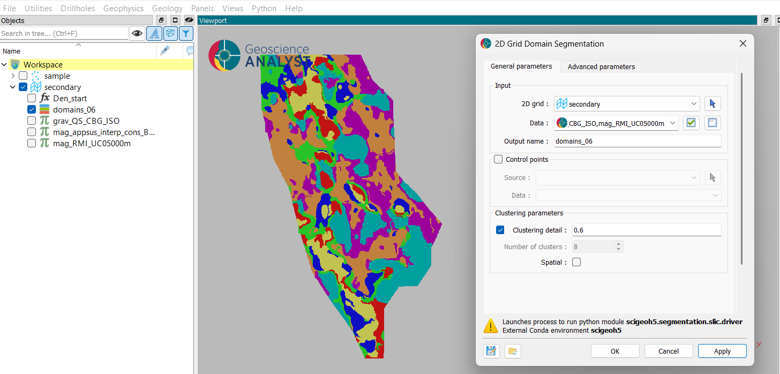Pick 2D grid from viewport using arrow button
This screenshot has width=780, height=374.
(712, 104)
